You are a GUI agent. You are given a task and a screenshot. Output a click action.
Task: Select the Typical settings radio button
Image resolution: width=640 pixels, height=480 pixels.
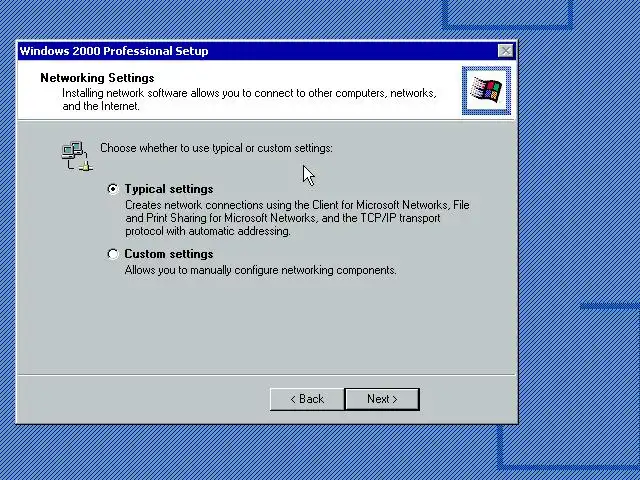pyautogui.click(x=113, y=189)
